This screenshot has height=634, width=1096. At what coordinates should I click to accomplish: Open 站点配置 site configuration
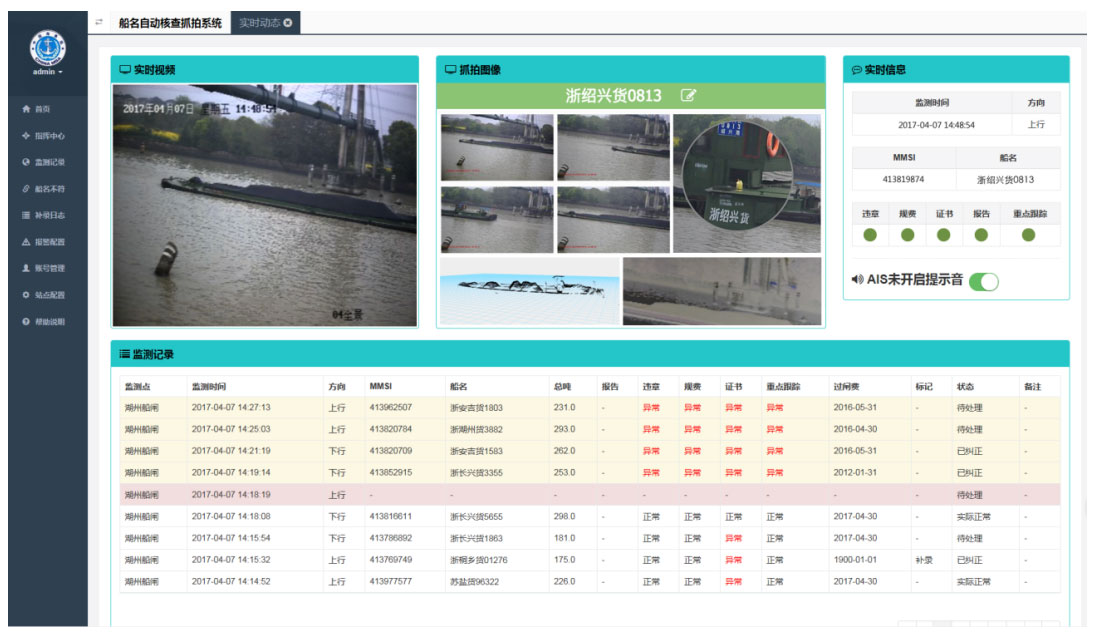(x=47, y=295)
